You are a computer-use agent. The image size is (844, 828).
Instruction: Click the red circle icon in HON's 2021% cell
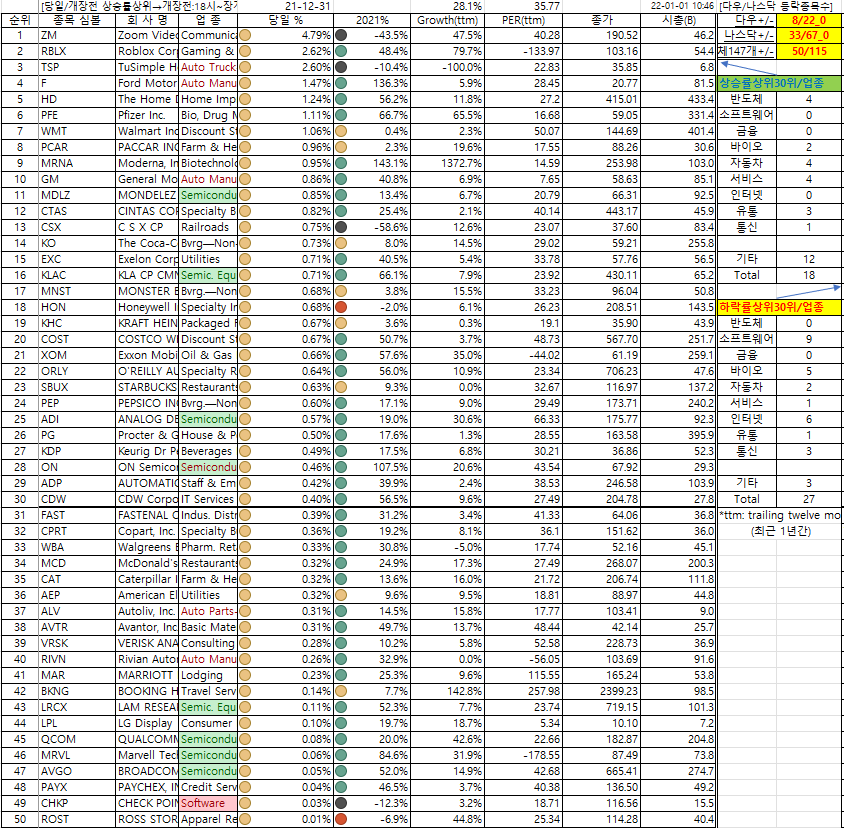click(341, 307)
